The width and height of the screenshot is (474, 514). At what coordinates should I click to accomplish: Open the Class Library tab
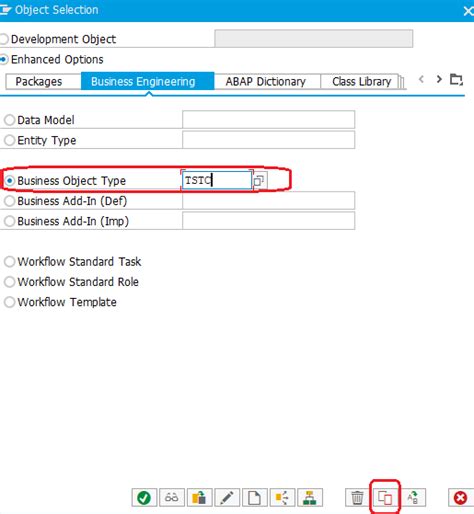pyautogui.click(x=361, y=81)
